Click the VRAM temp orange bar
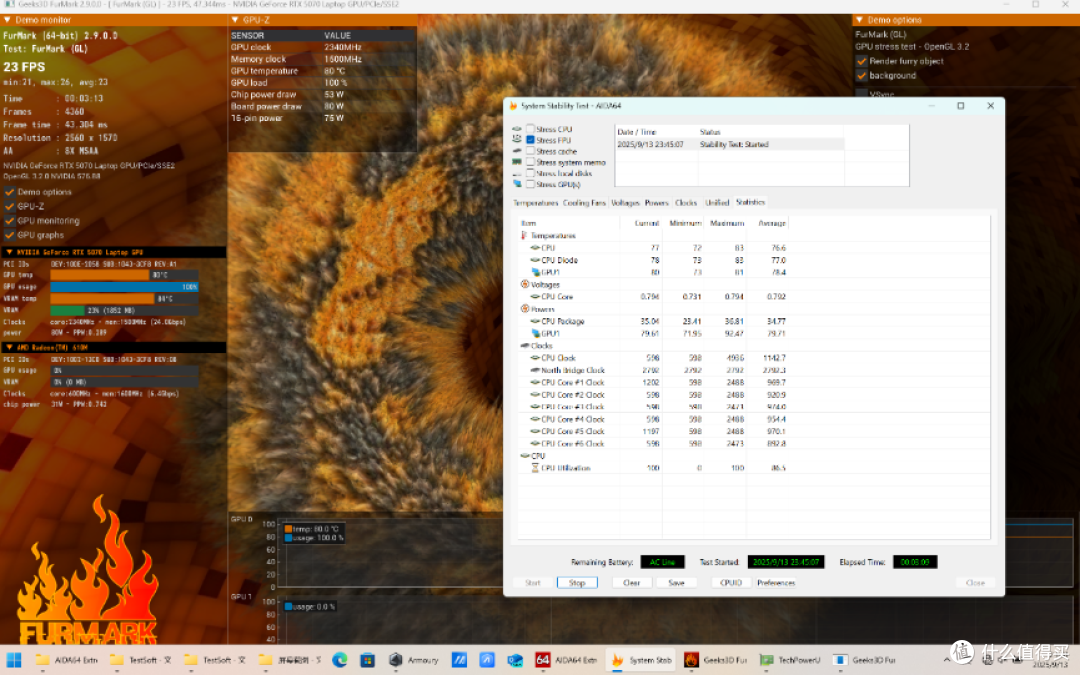 [102, 298]
